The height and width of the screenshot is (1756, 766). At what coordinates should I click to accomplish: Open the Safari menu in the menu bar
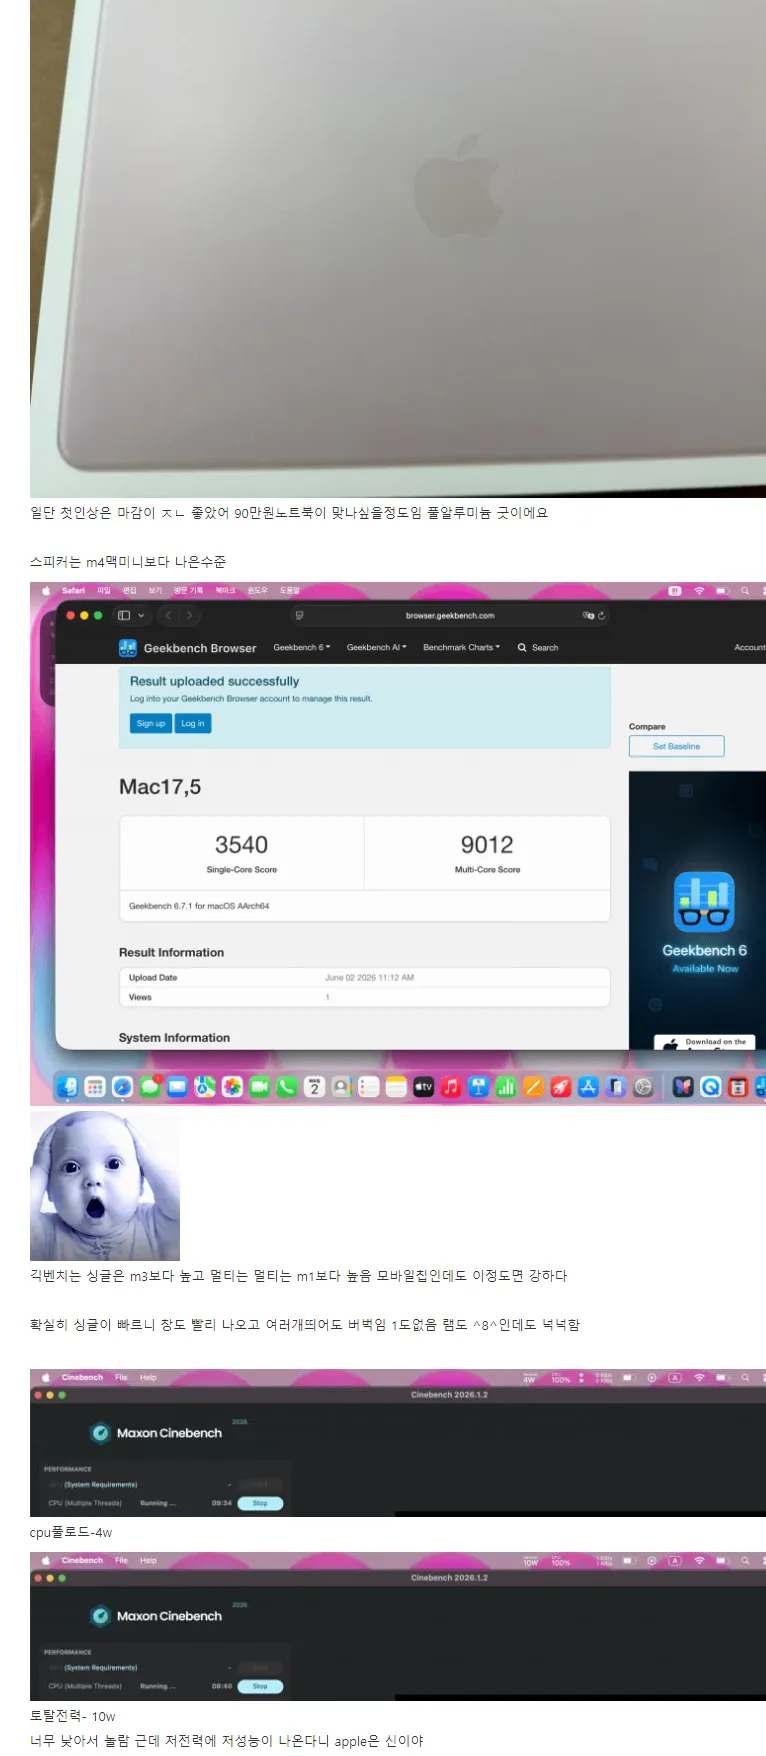(x=74, y=591)
